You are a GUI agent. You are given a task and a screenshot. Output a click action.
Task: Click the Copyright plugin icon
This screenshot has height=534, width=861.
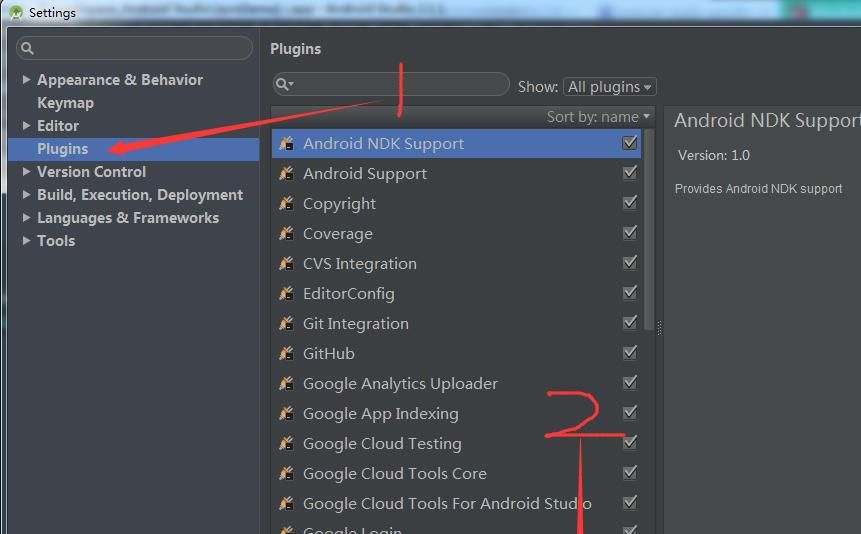[x=286, y=203]
